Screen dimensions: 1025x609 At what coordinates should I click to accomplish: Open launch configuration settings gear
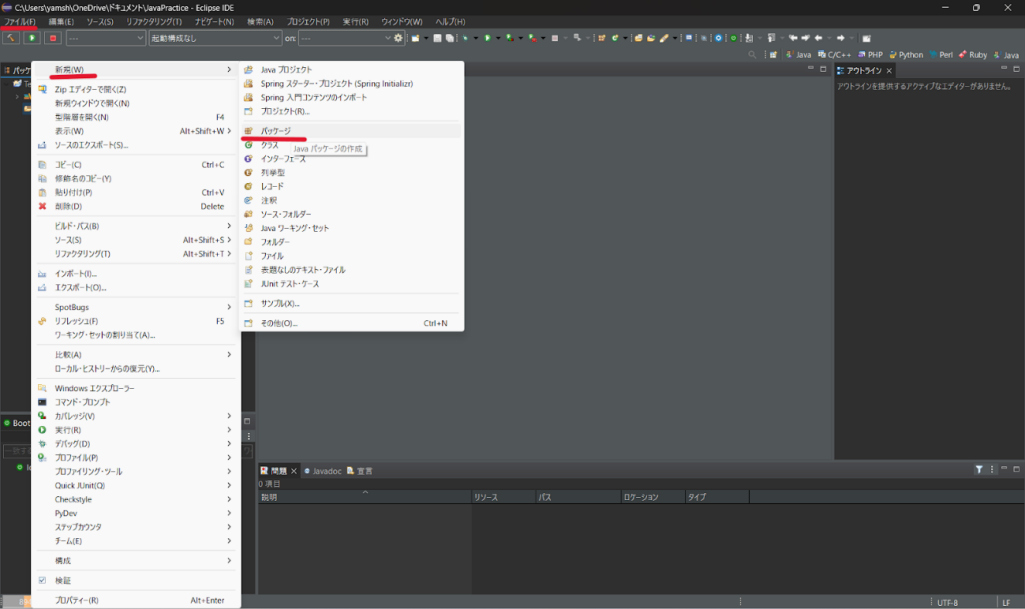(398, 38)
